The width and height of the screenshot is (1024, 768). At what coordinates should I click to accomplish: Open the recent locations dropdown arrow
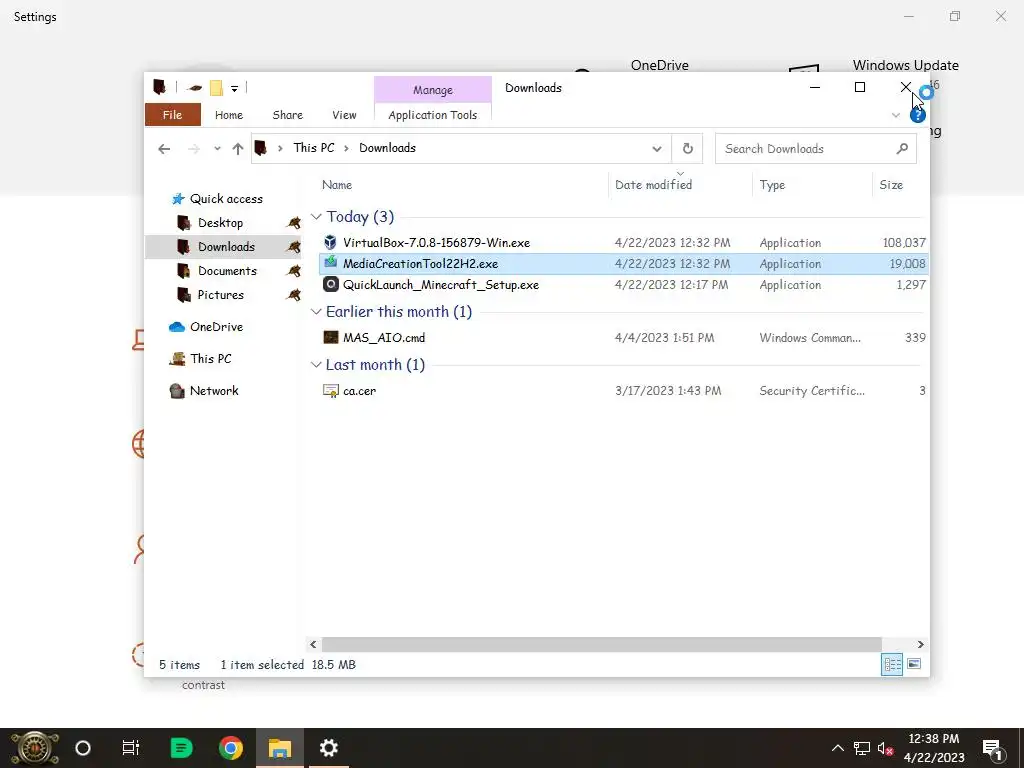pyautogui.click(x=217, y=149)
